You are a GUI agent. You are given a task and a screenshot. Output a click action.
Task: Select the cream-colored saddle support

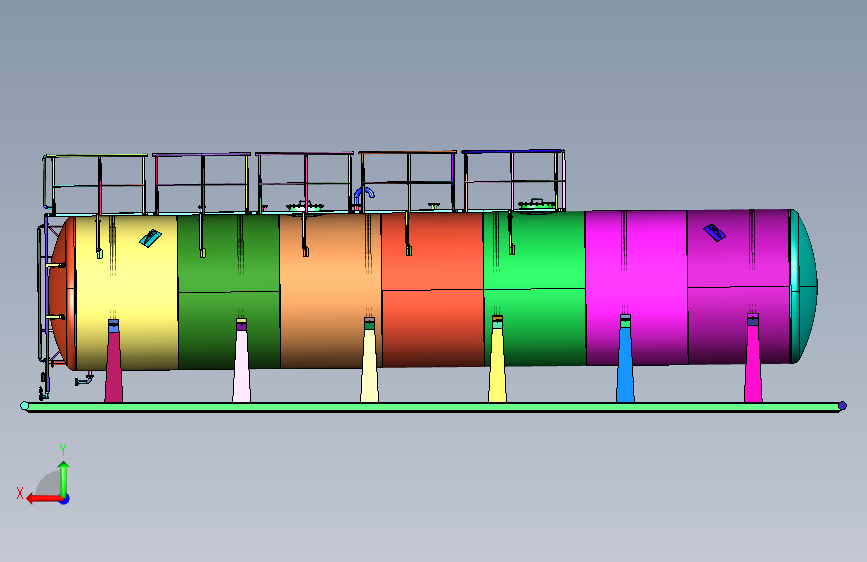click(x=369, y=365)
